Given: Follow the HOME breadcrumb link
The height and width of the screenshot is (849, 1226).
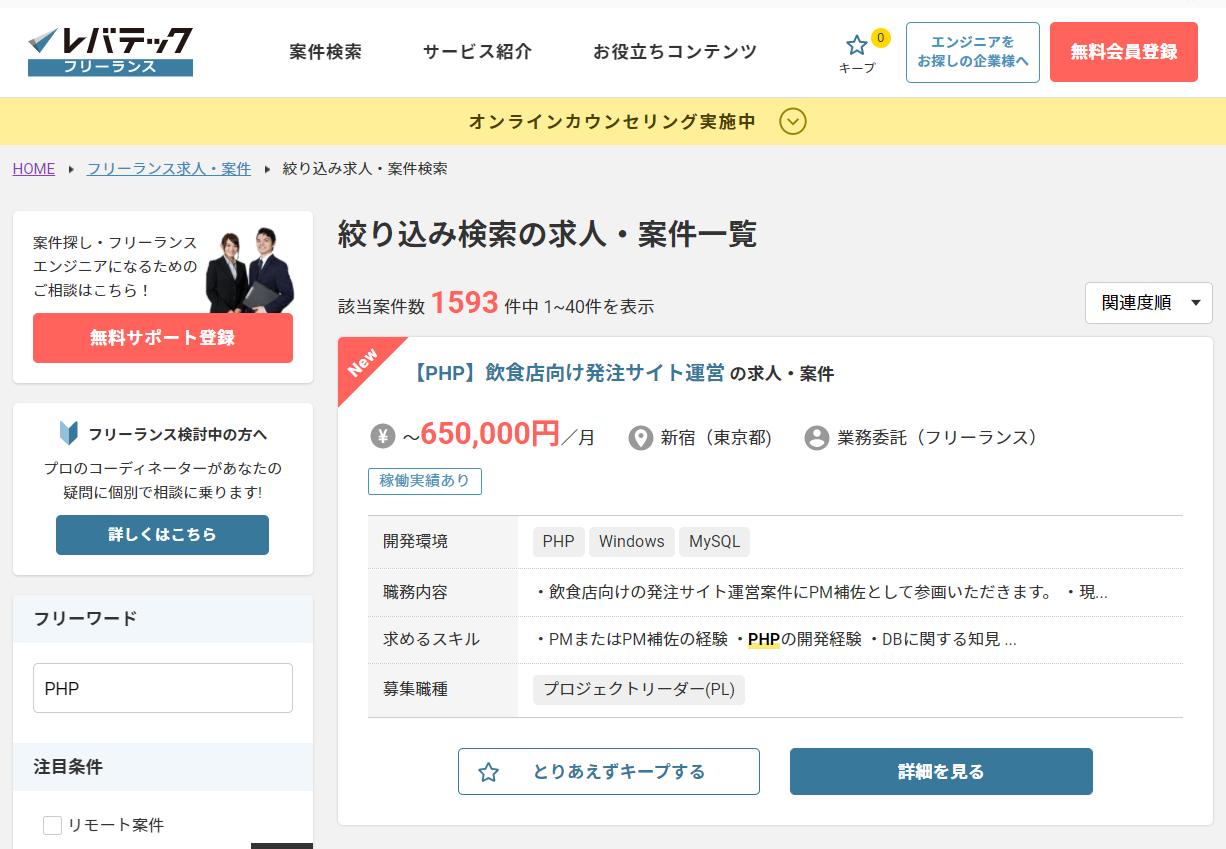Looking at the screenshot, I should [x=34, y=169].
